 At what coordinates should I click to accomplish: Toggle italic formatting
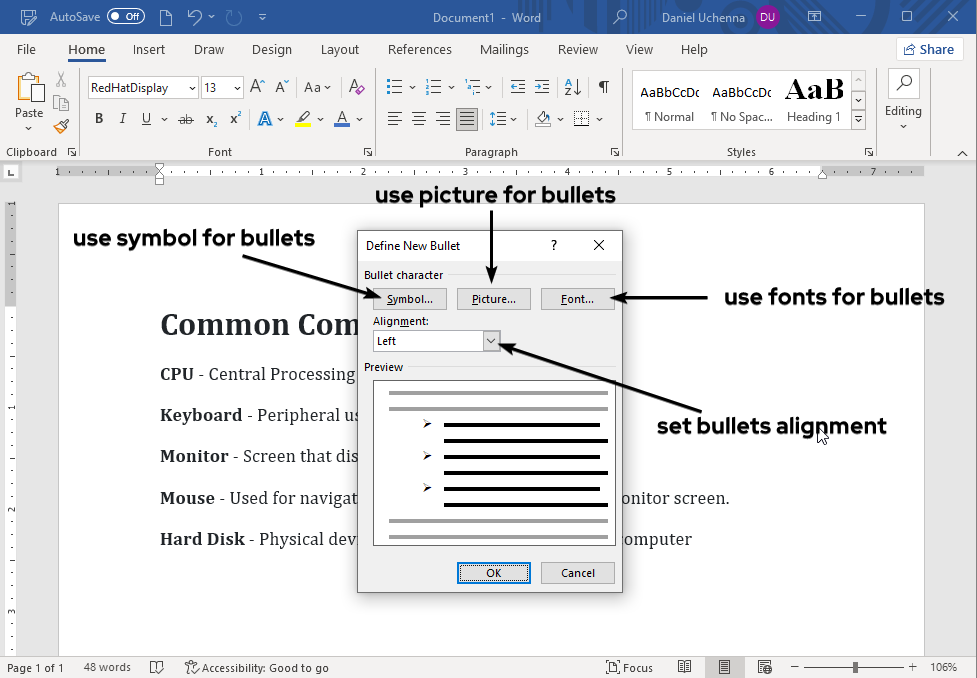[x=121, y=118]
